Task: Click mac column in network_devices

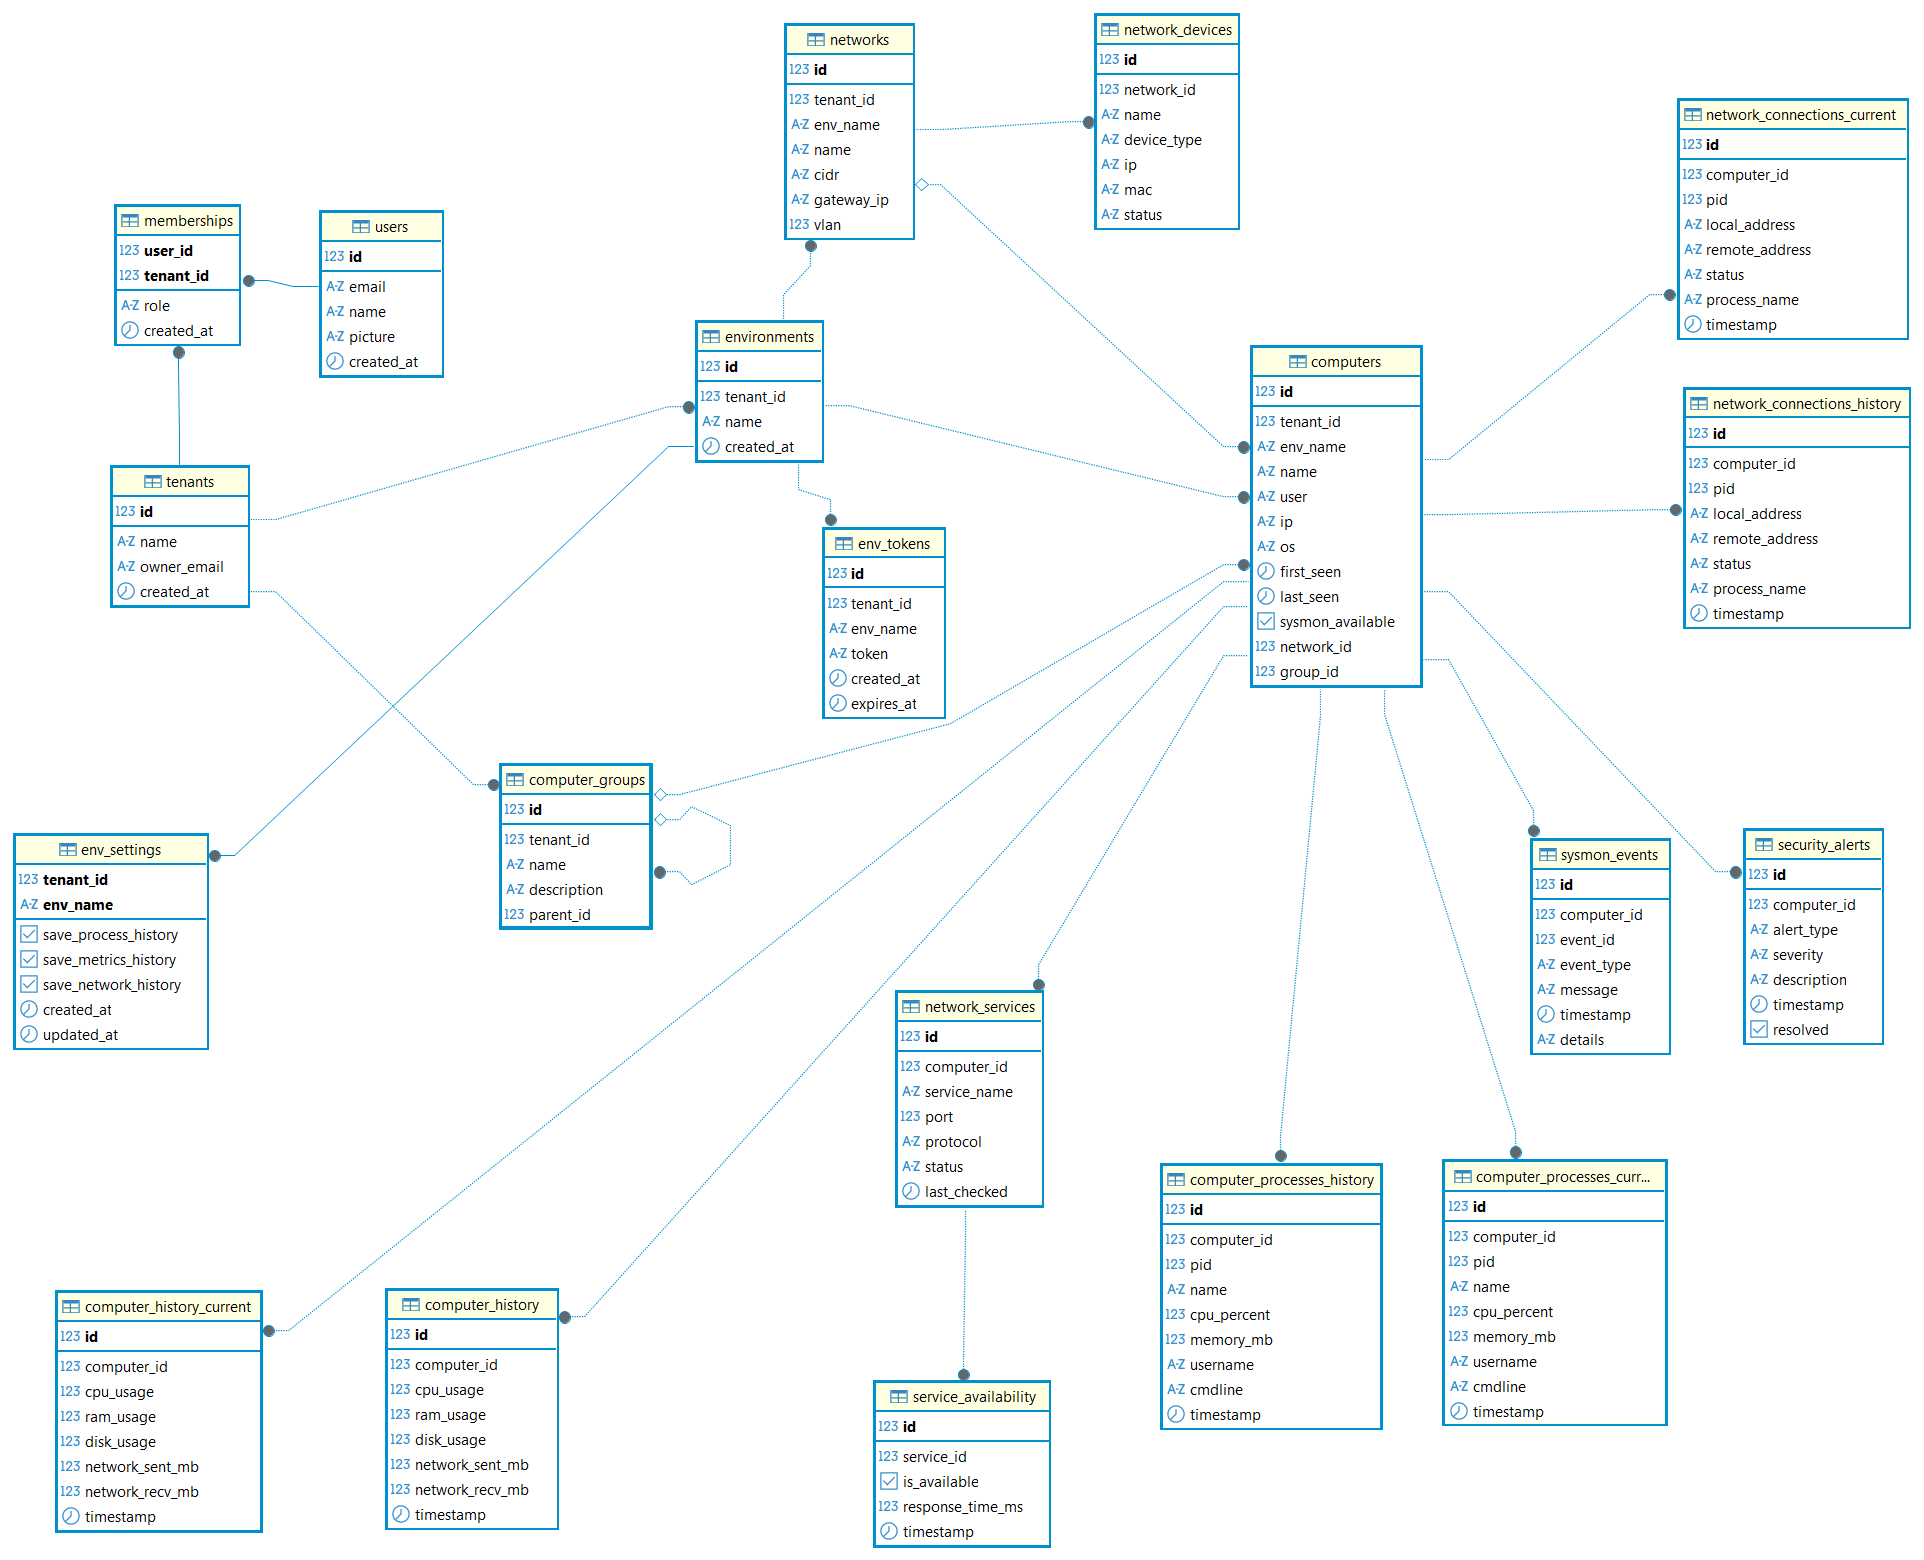Action: [x=1138, y=190]
